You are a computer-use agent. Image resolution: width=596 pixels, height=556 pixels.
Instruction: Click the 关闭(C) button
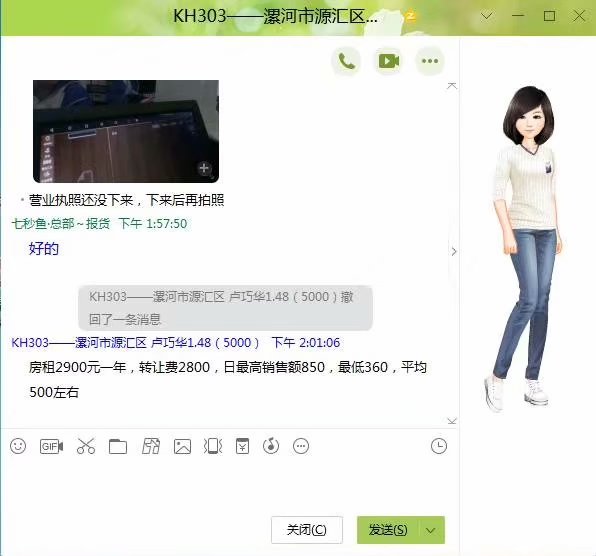(x=307, y=530)
